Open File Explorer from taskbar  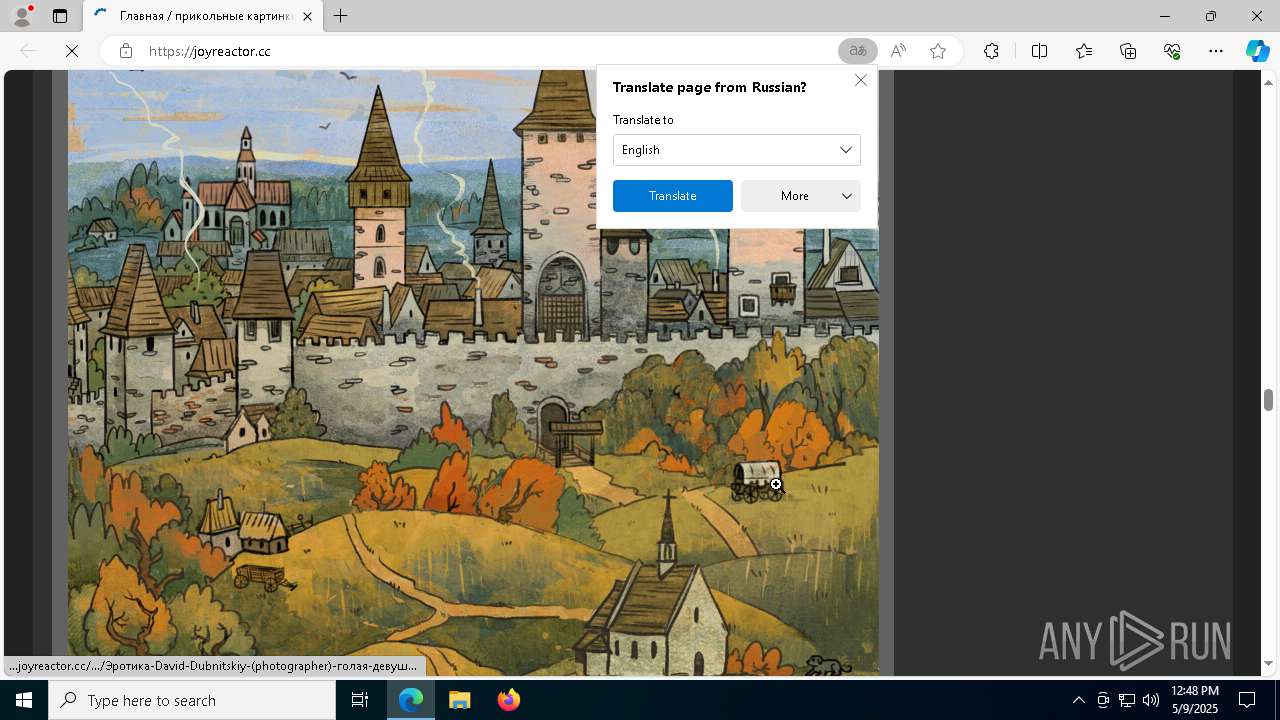coord(459,700)
